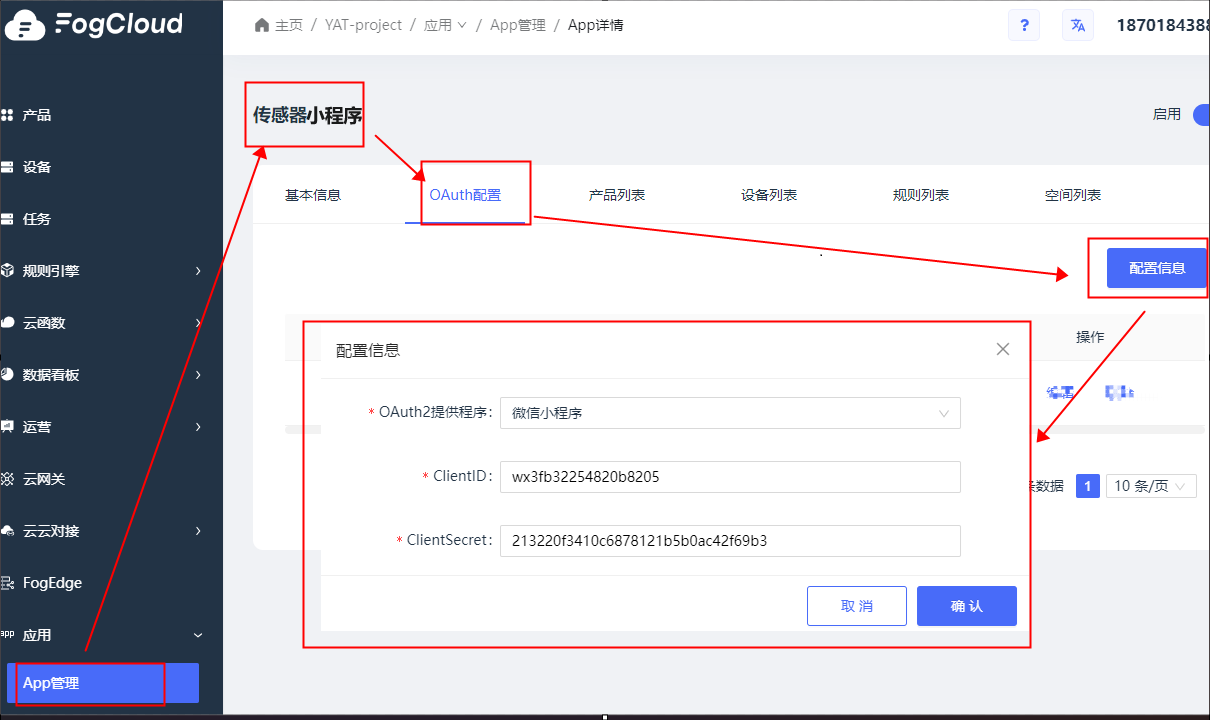Switch to the 基本信息 tab
Image resolution: width=1210 pixels, height=720 pixels.
click(313, 195)
